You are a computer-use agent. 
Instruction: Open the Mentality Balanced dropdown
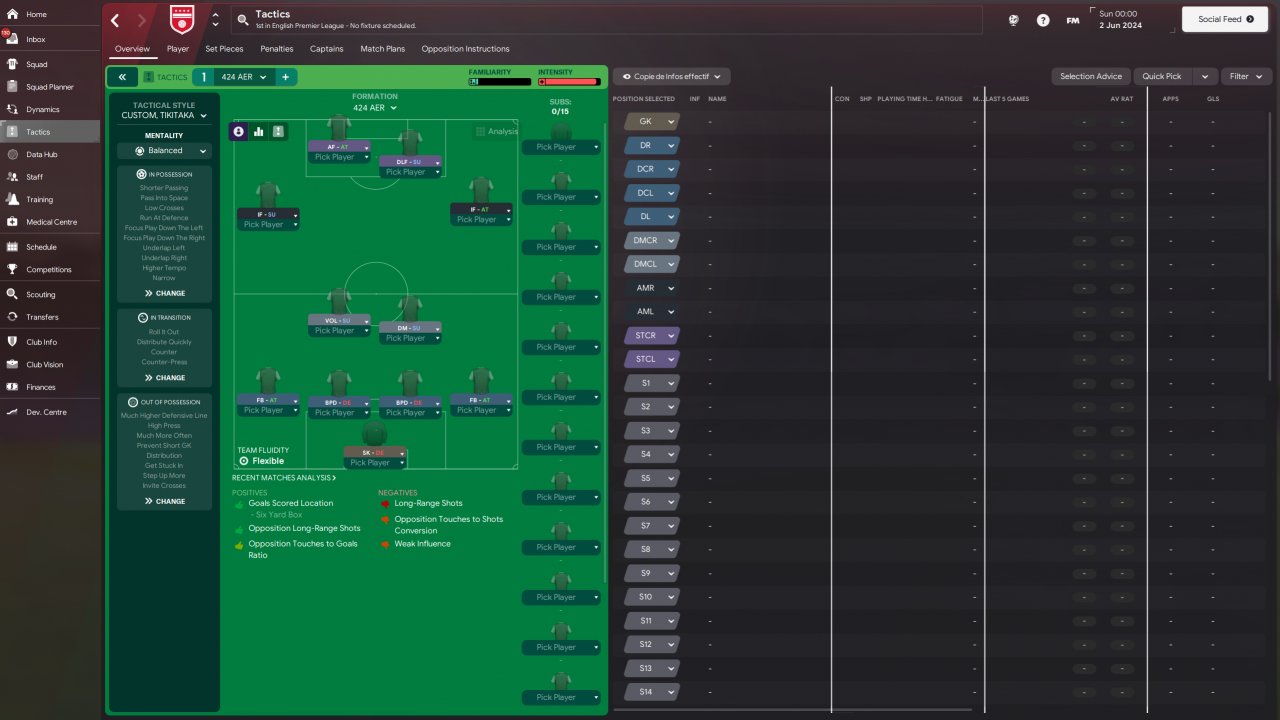[x=164, y=151]
